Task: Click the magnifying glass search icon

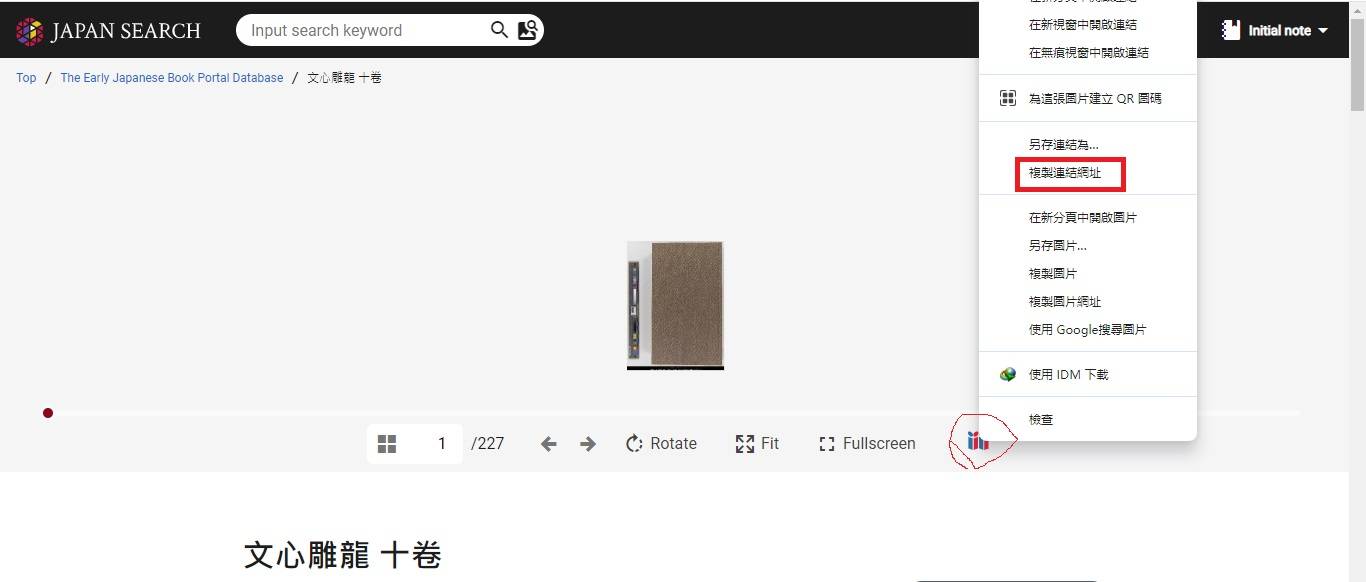Action: pos(500,30)
